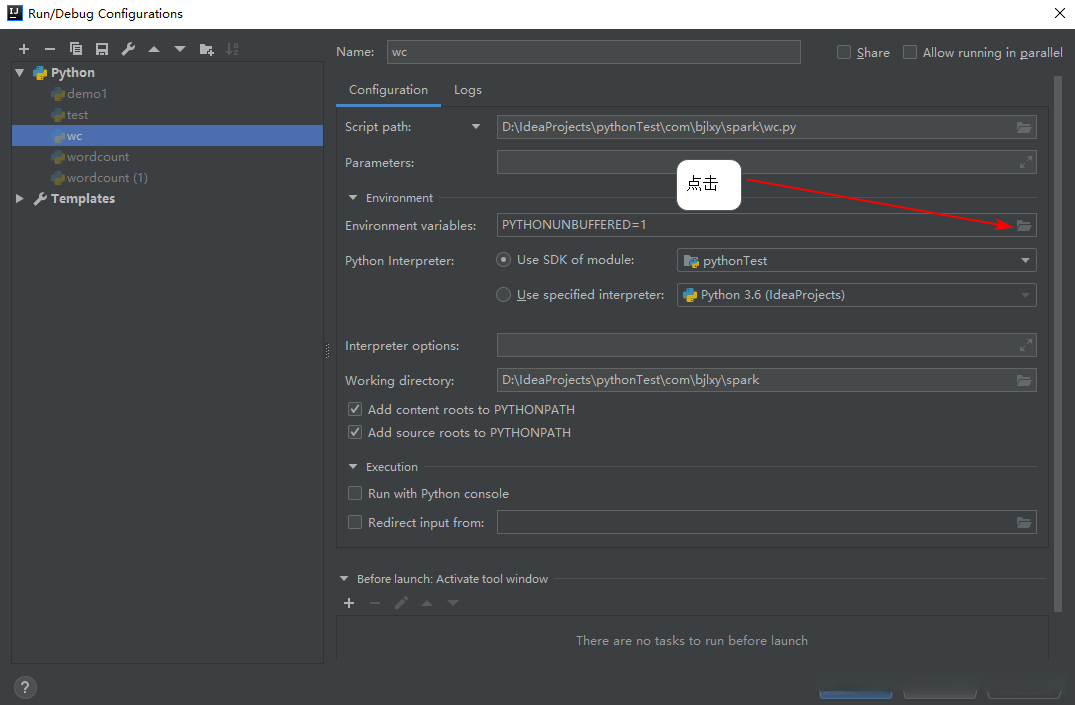
Task: Click the Save Configuration disk icon
Action: pyautogui.click(x=102, y=49)
